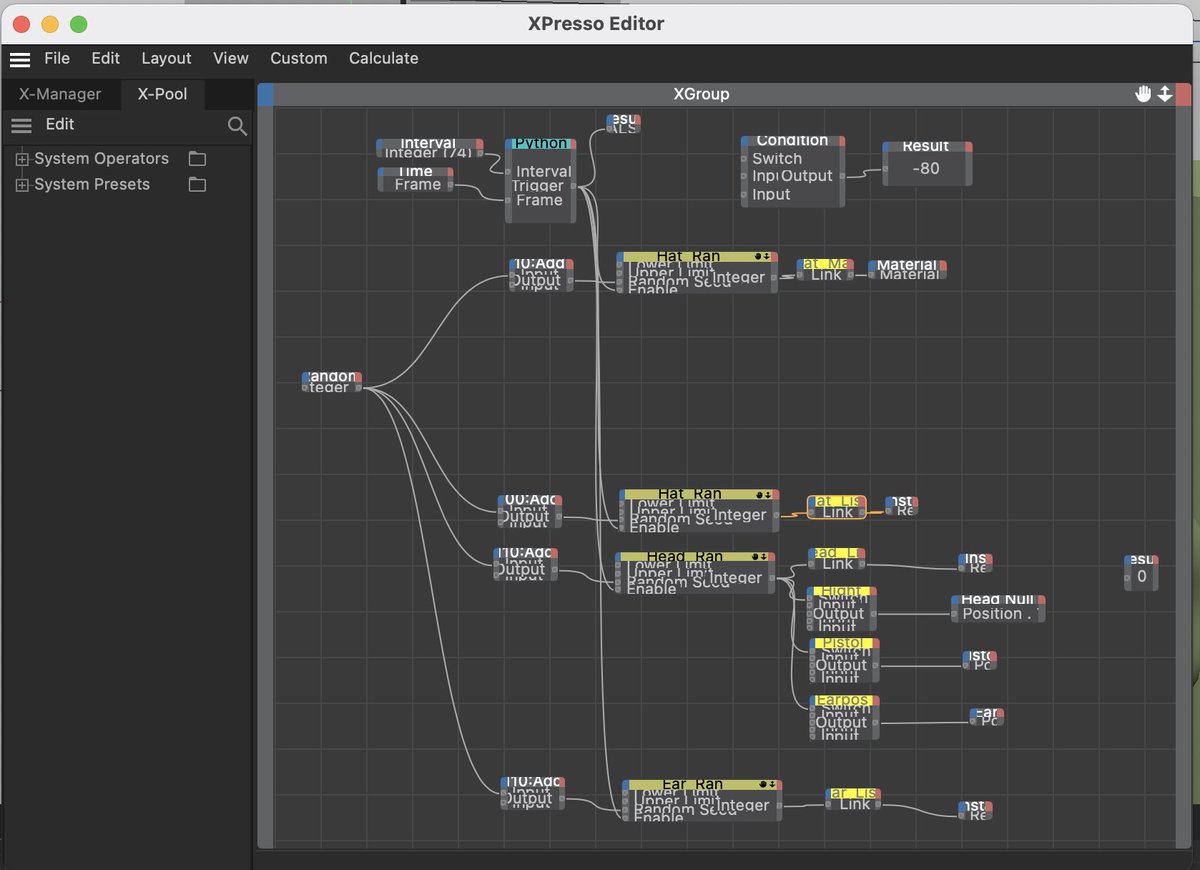Open the X-Pool hamburger menu beside Edit

pos(21,125)
